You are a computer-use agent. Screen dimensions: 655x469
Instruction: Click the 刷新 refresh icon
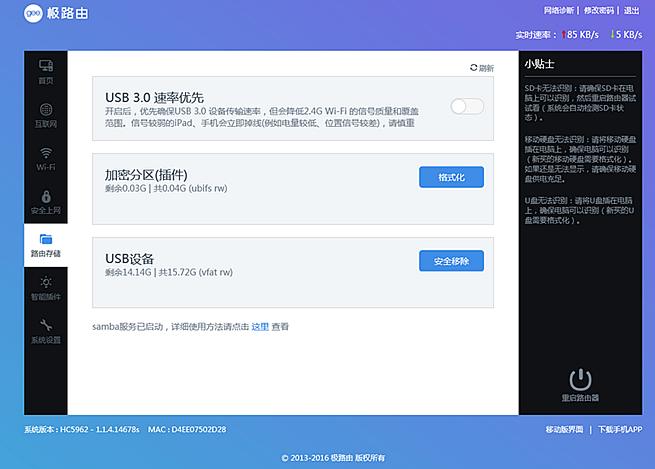(473, 68)
